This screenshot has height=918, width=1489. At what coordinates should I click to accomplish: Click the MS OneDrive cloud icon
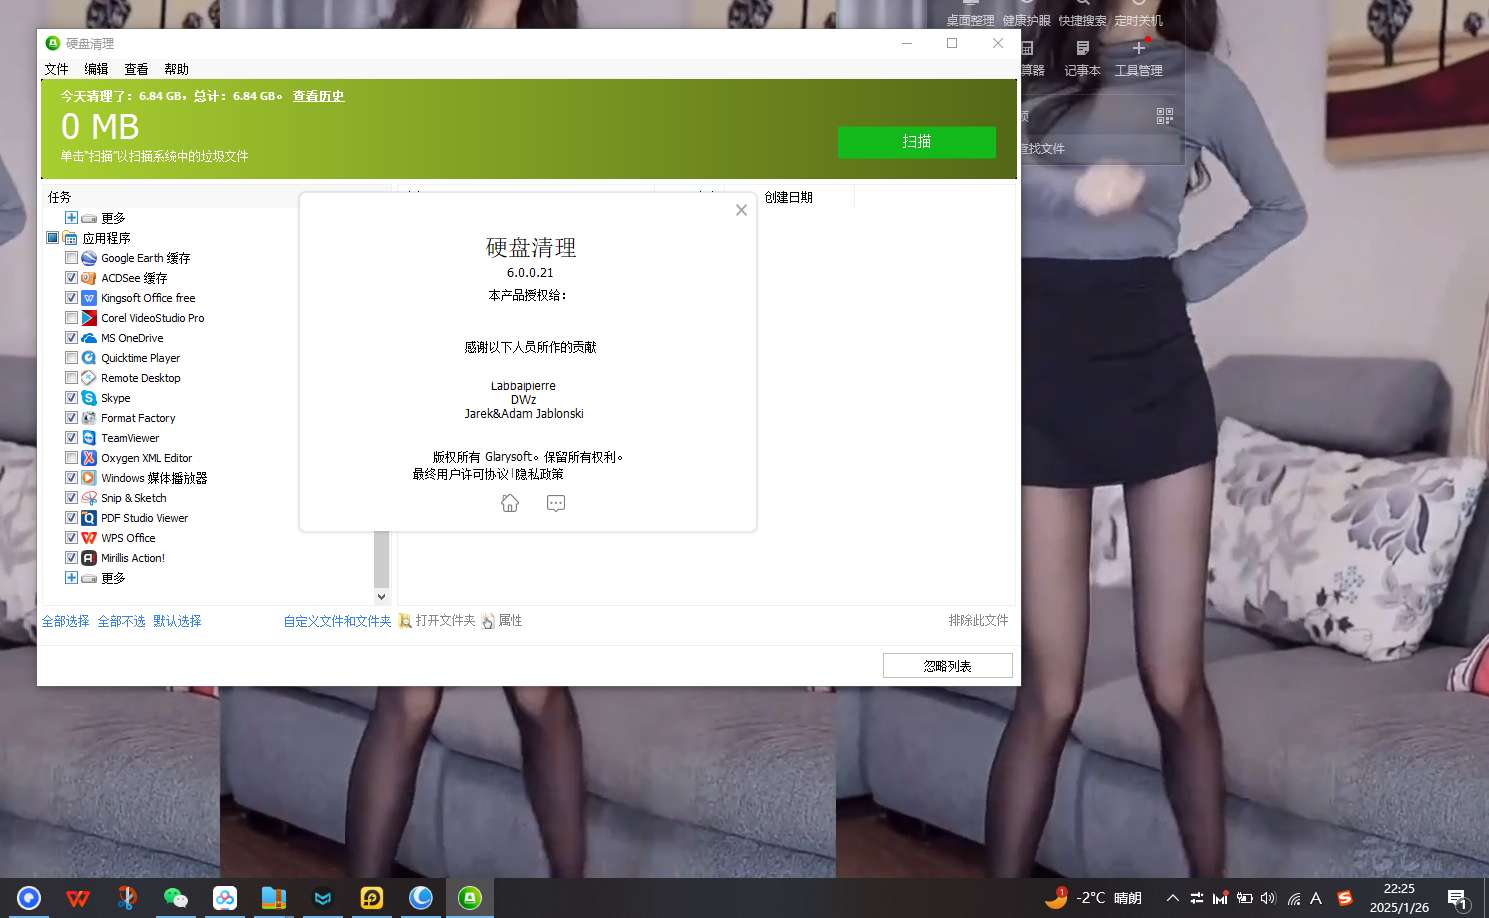[89, 338]
